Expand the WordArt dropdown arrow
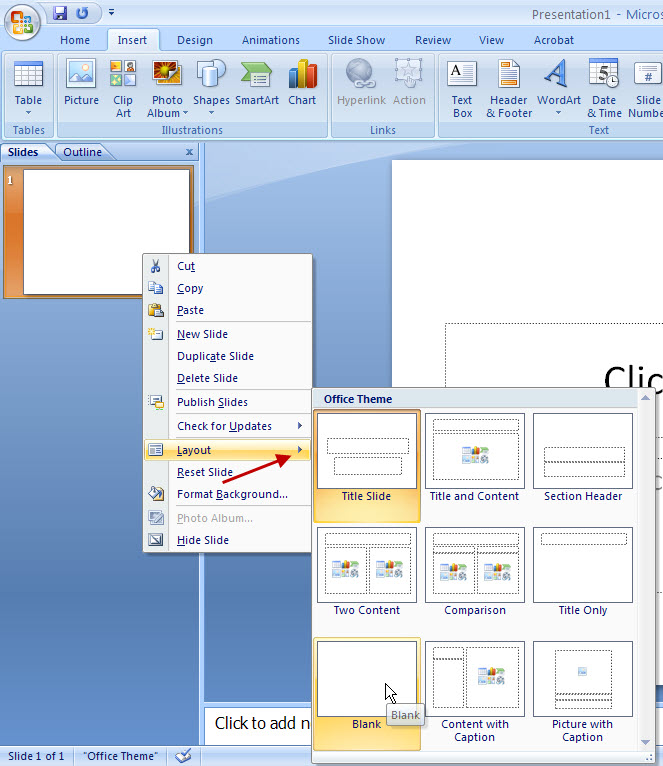Screen dimensions: 663x766 [558, 113]
